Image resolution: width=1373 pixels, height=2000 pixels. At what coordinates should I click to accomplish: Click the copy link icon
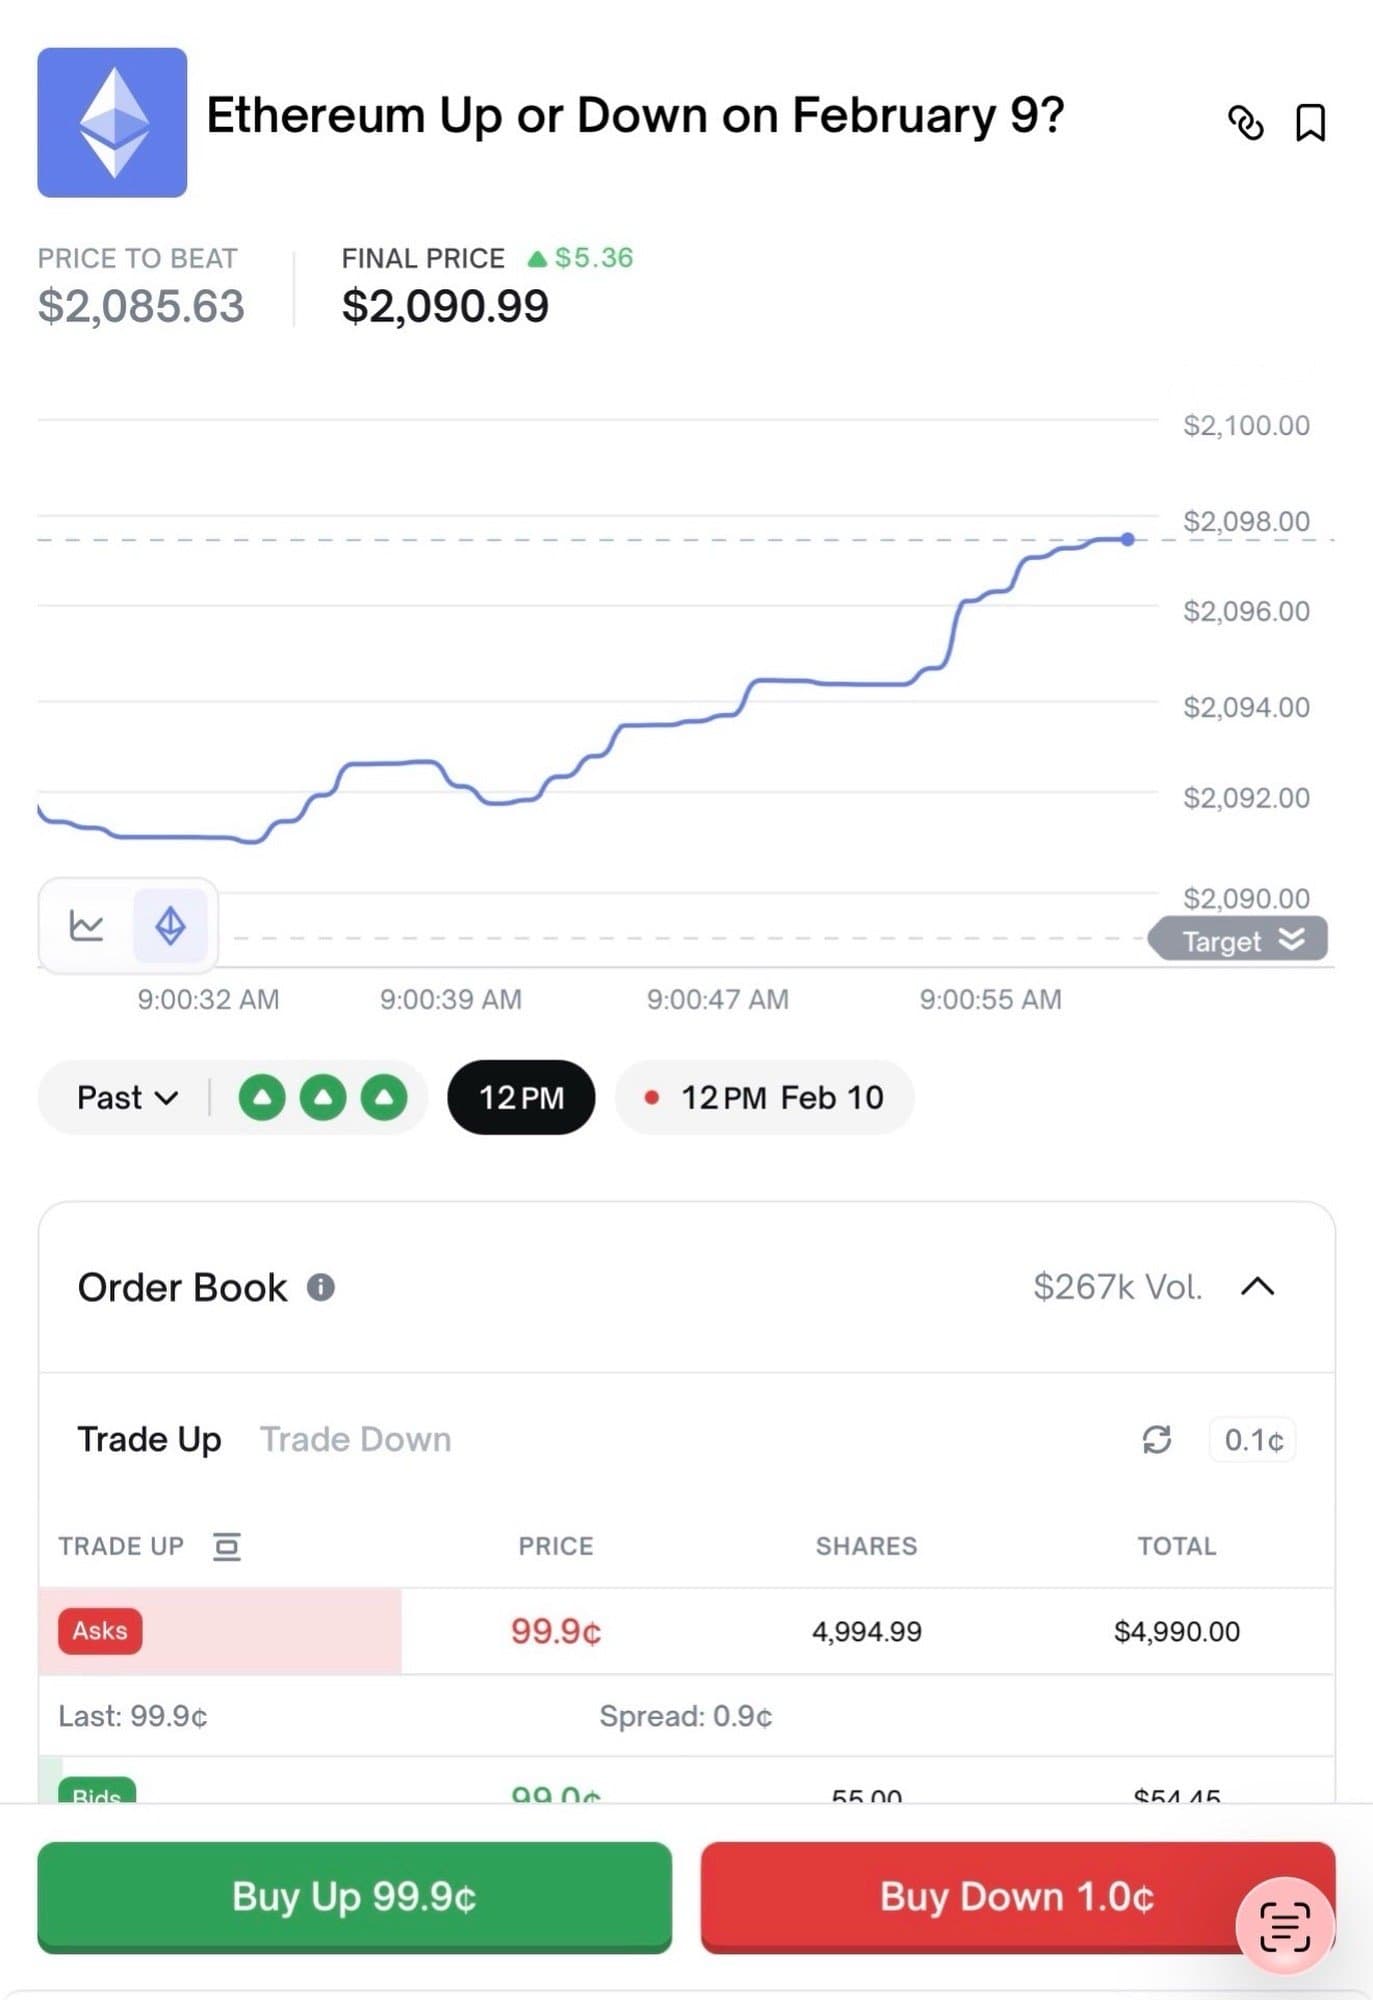pyautogui.click(x=1246, y=123)
